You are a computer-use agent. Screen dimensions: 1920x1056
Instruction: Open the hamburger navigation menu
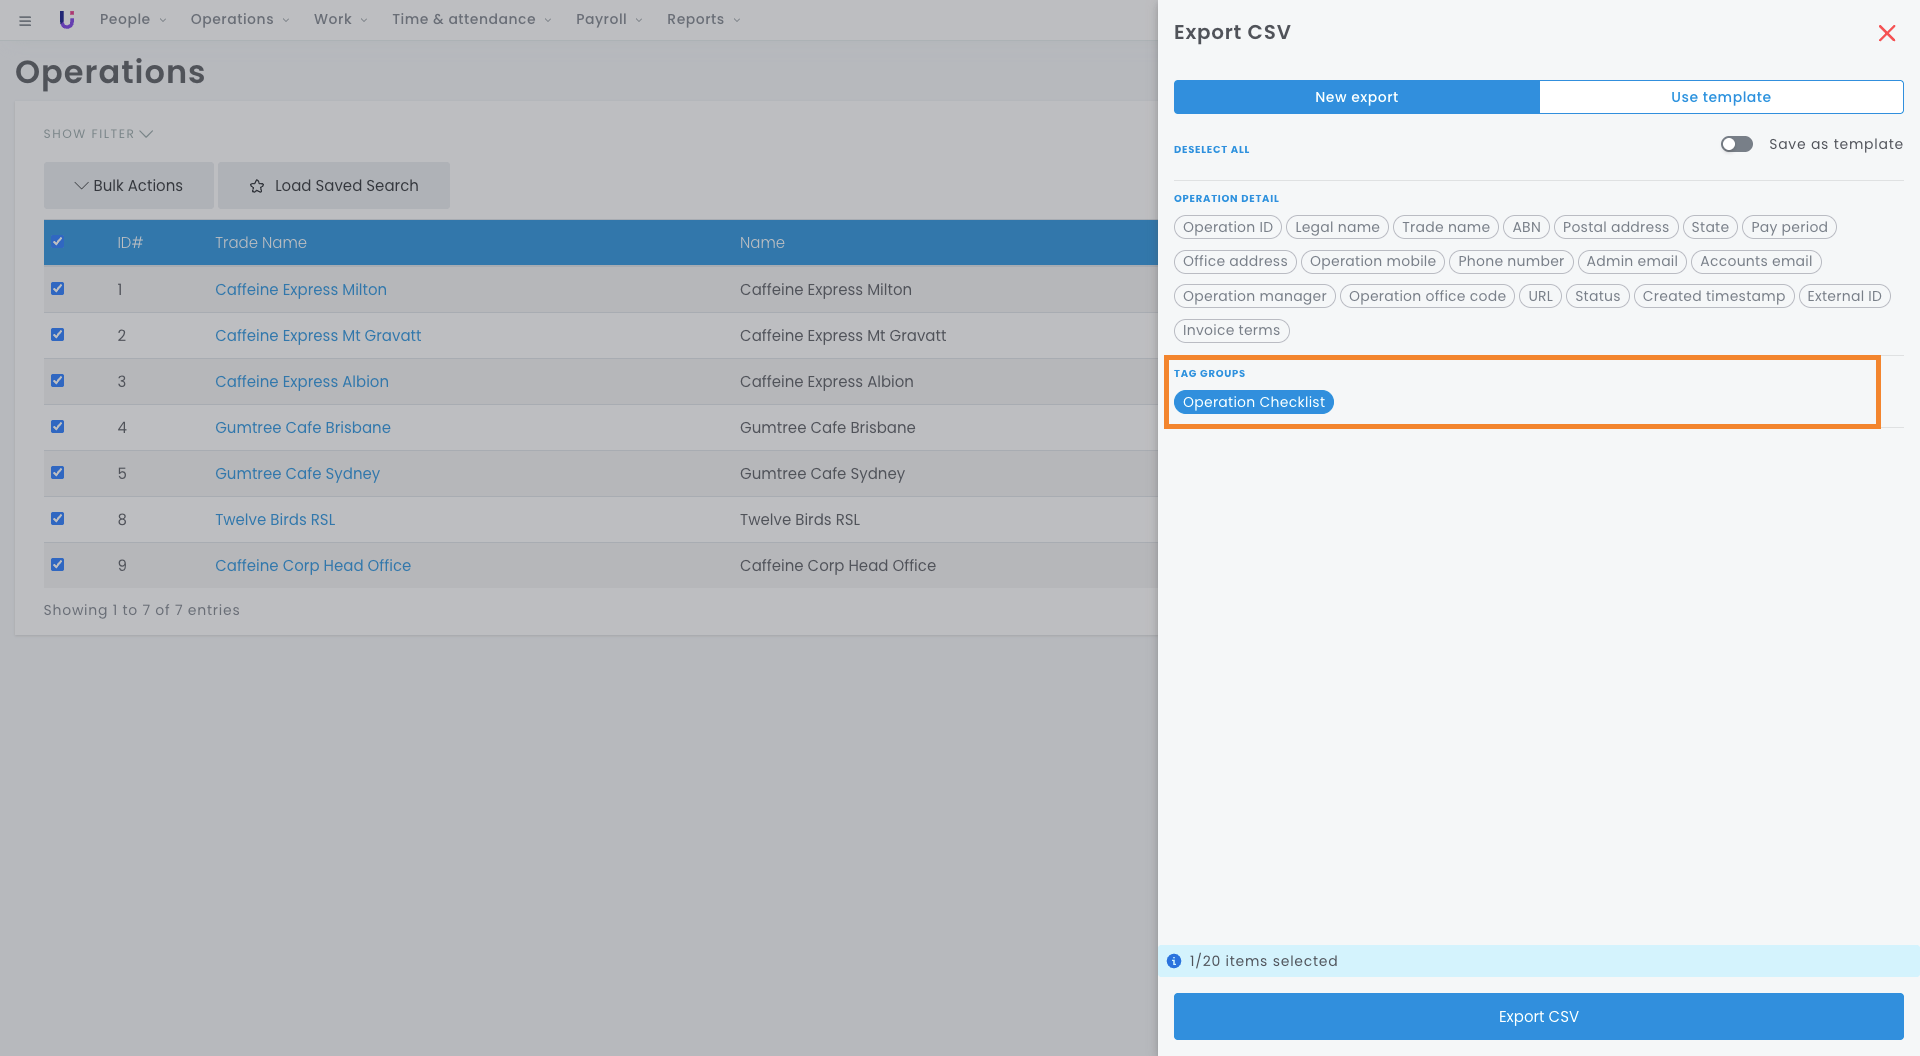click(x=25, y=20)
